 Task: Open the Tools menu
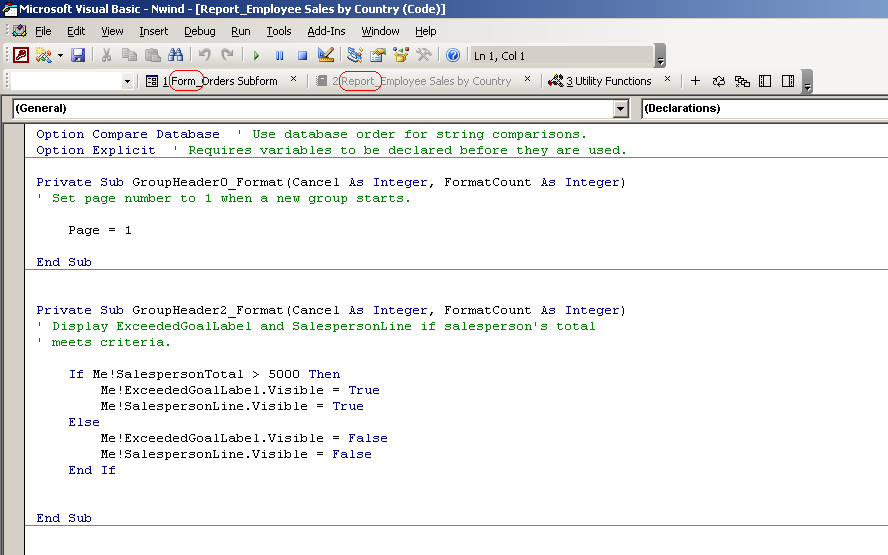click(279, 31)
